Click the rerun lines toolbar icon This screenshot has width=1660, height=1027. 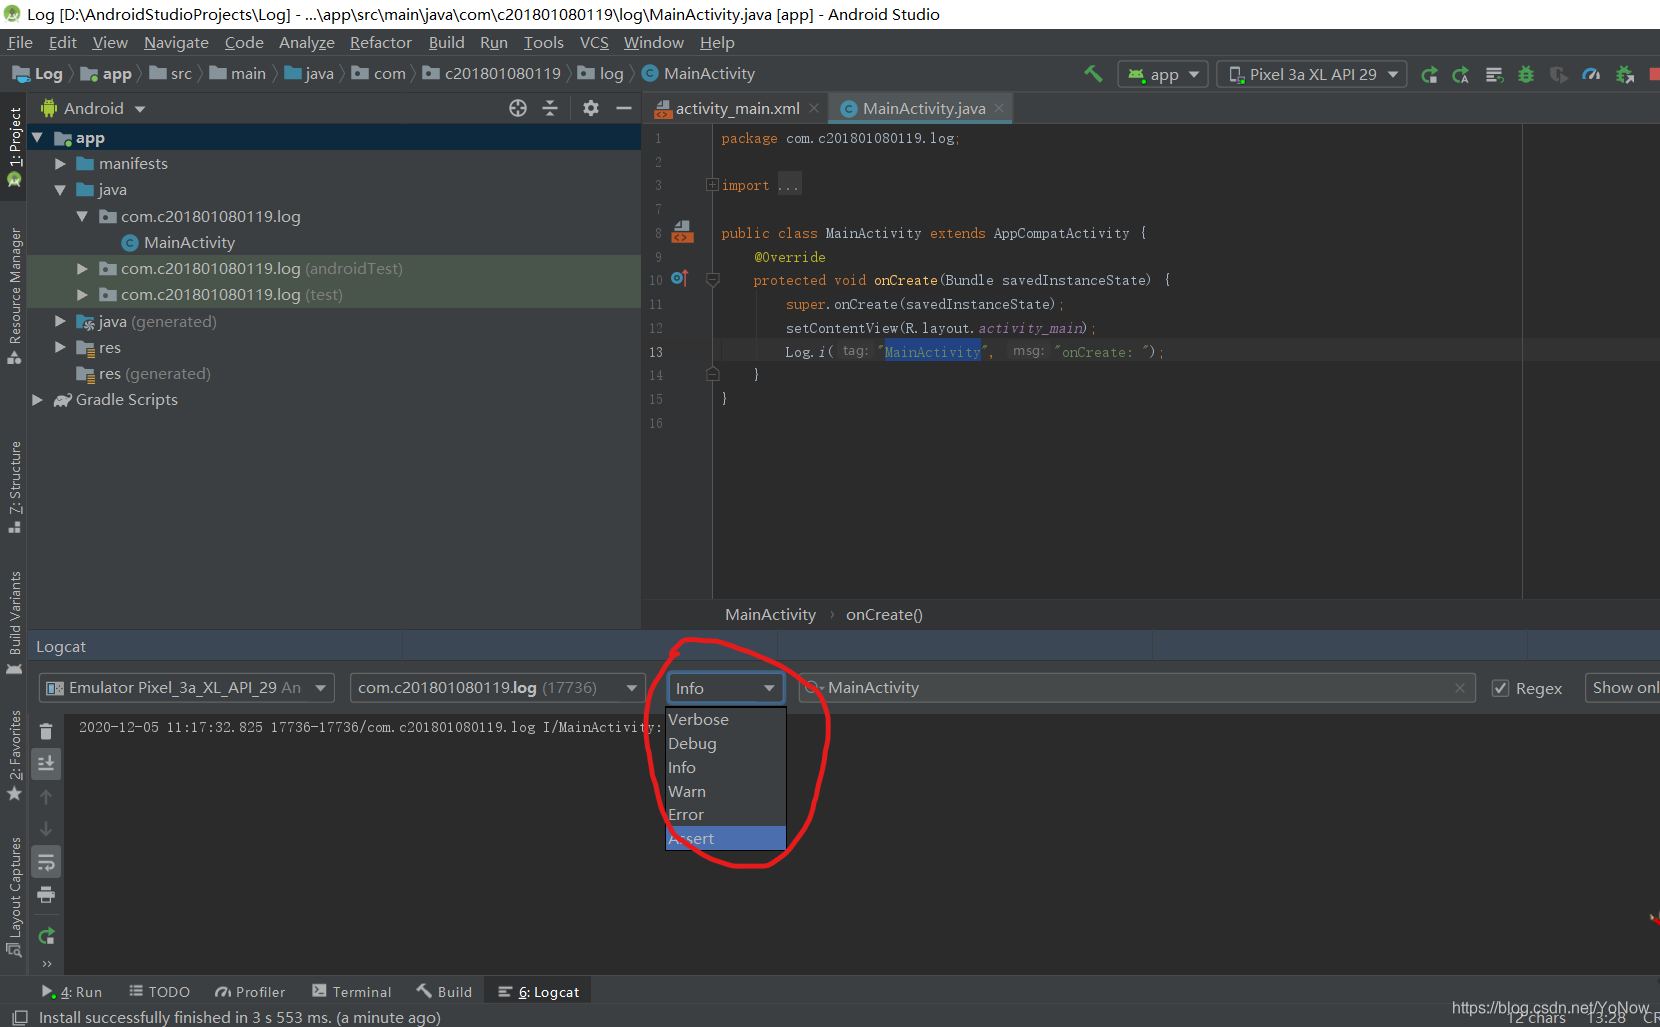tap(1494, 75)
